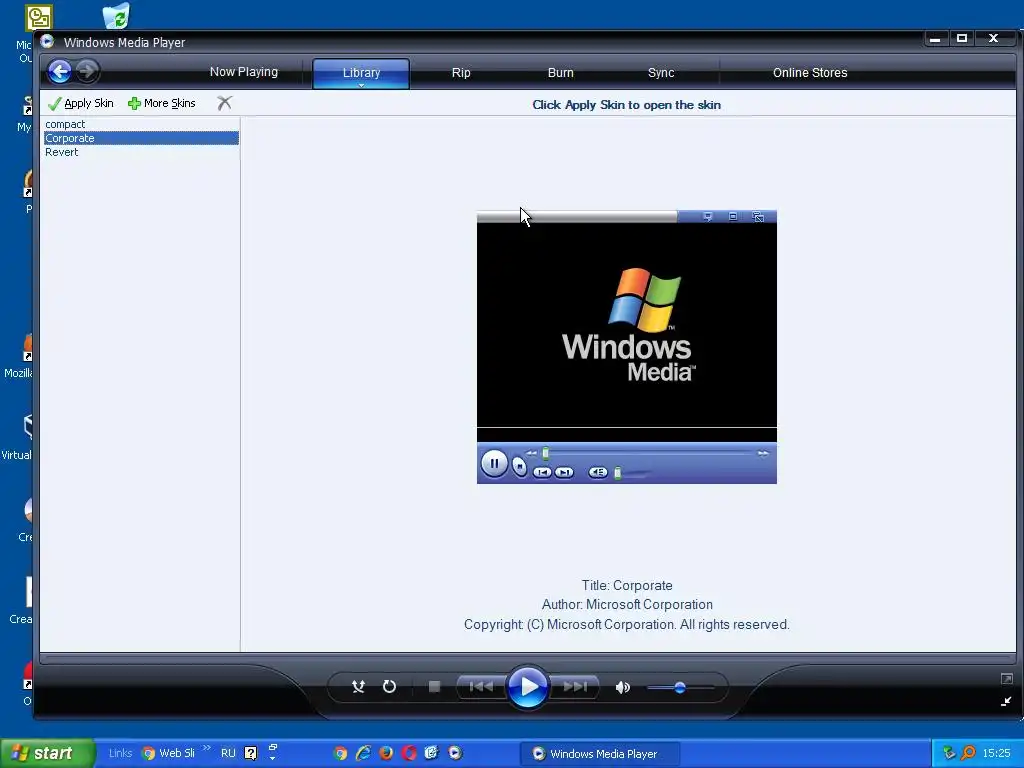Click the orange magnifier tray icon

click(968, 753)
